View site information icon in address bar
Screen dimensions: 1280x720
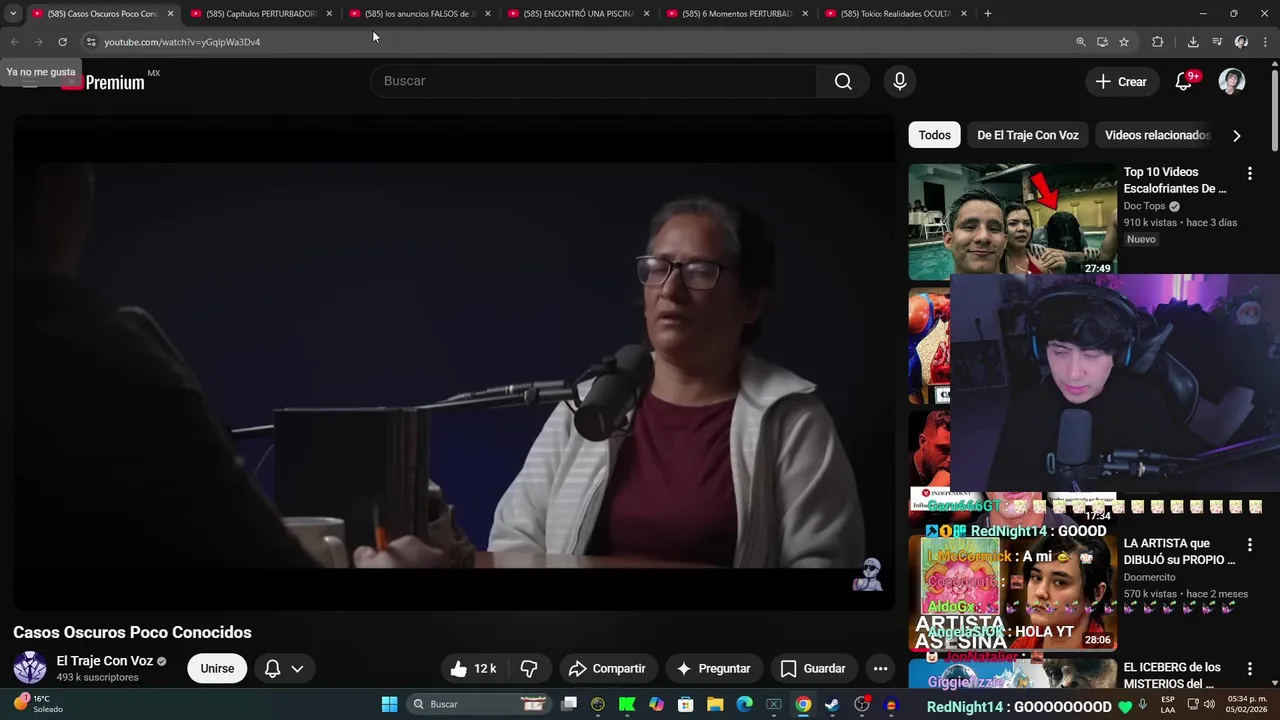pos(91,42)
